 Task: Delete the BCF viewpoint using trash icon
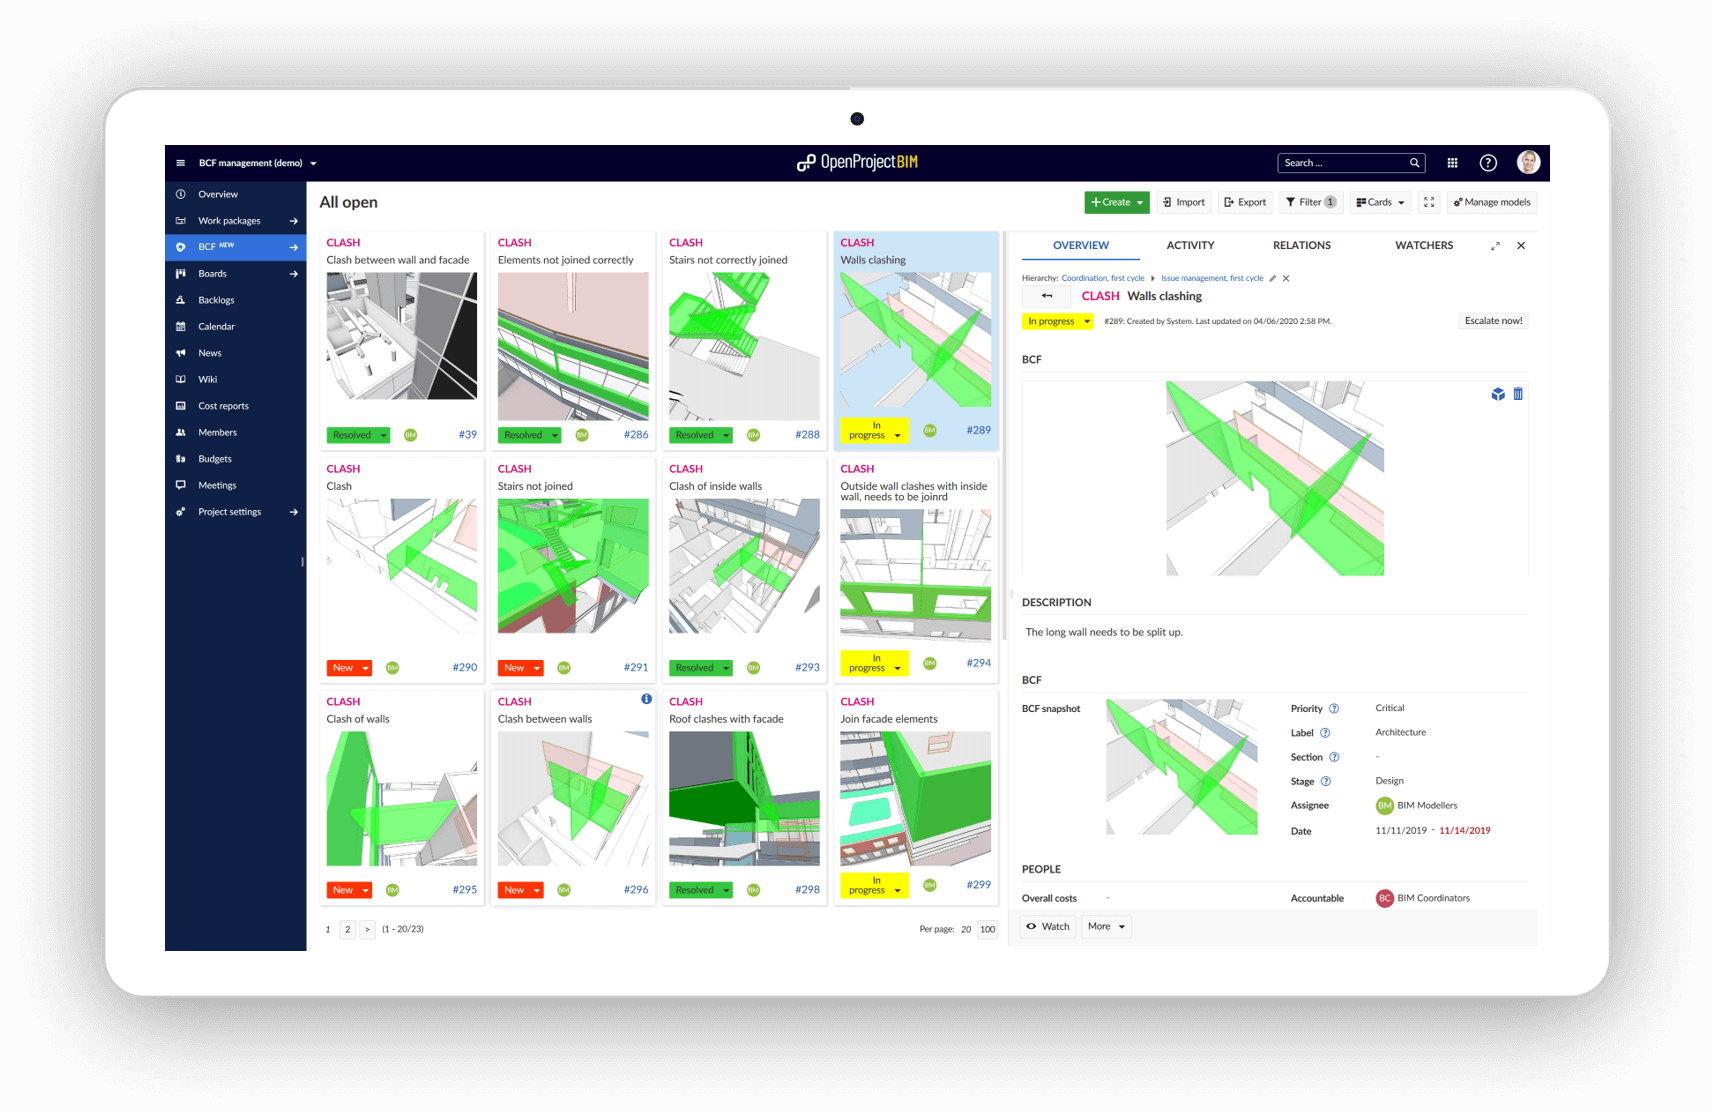tap(1518, 394)
